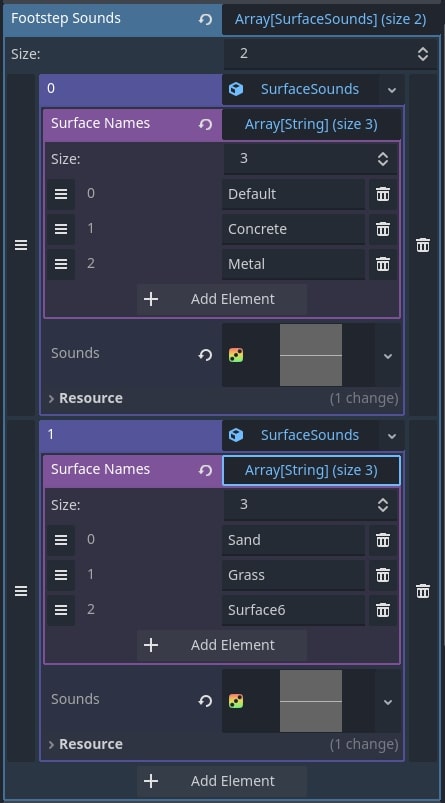
Task: Delete the Default surface name entry
Action: tap(383, 194)
